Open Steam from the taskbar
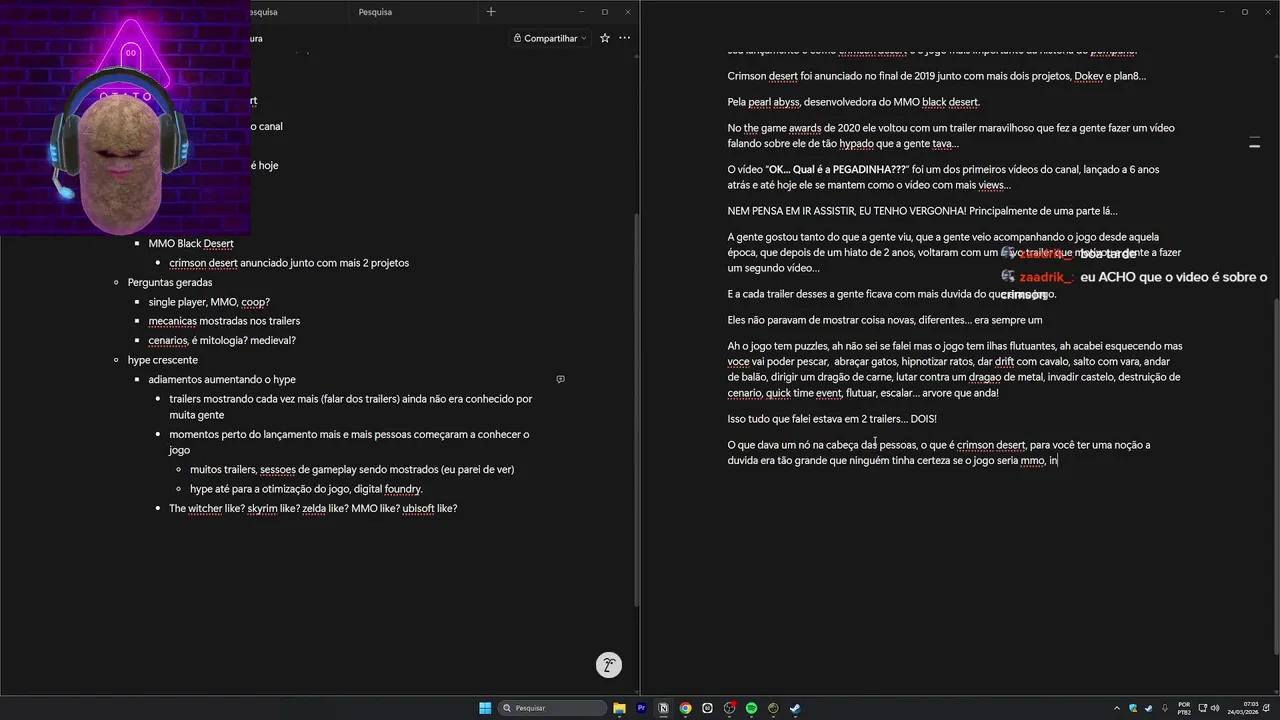 click(x=795, y=708)
